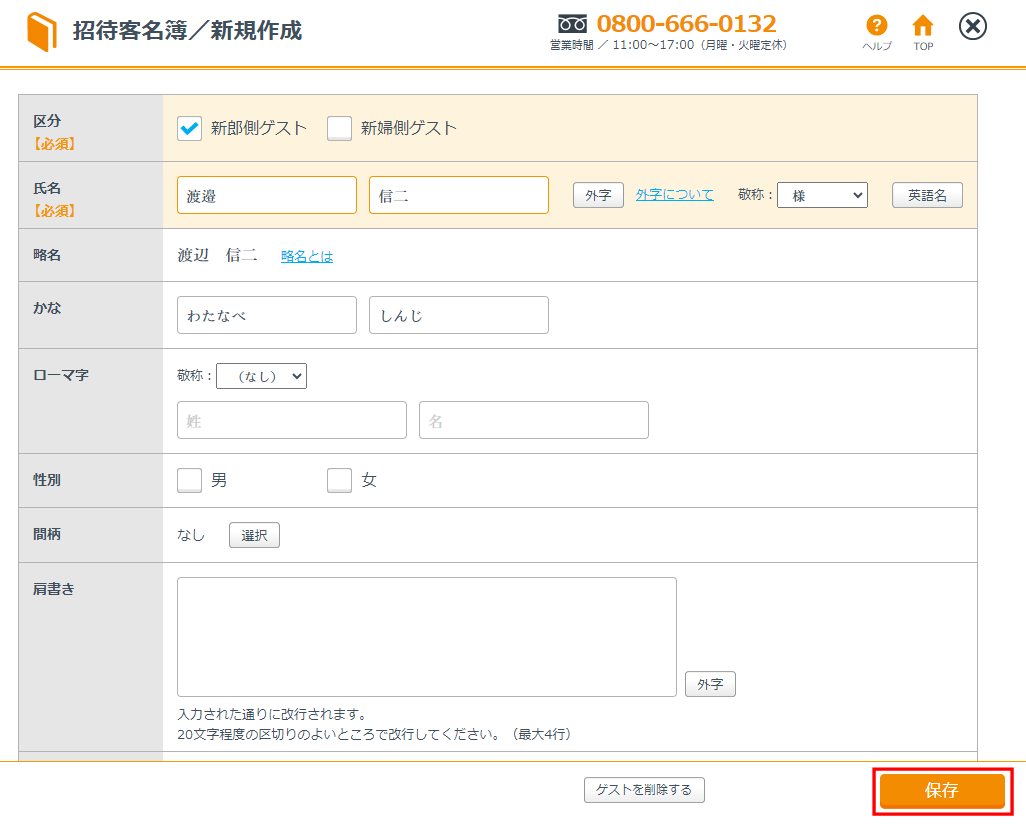Screen dimensions: 1026x826
Task: Check the 新婦側ゲスト checkbox
Action: click(340, 128)
